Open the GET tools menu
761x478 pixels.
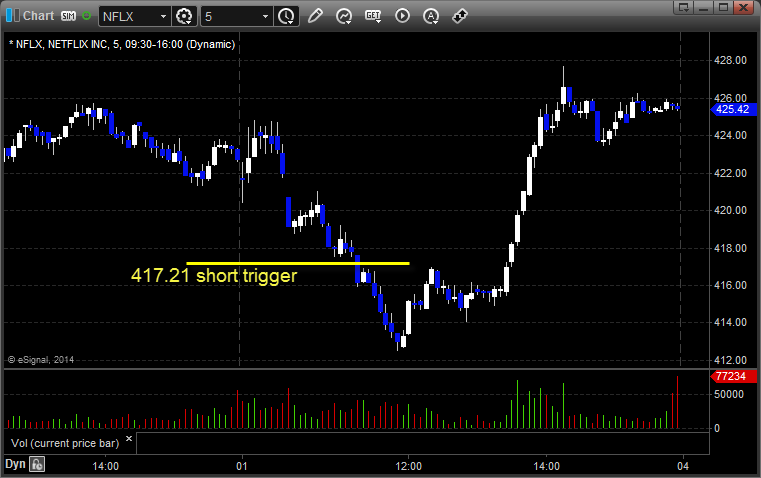point(373,16)
